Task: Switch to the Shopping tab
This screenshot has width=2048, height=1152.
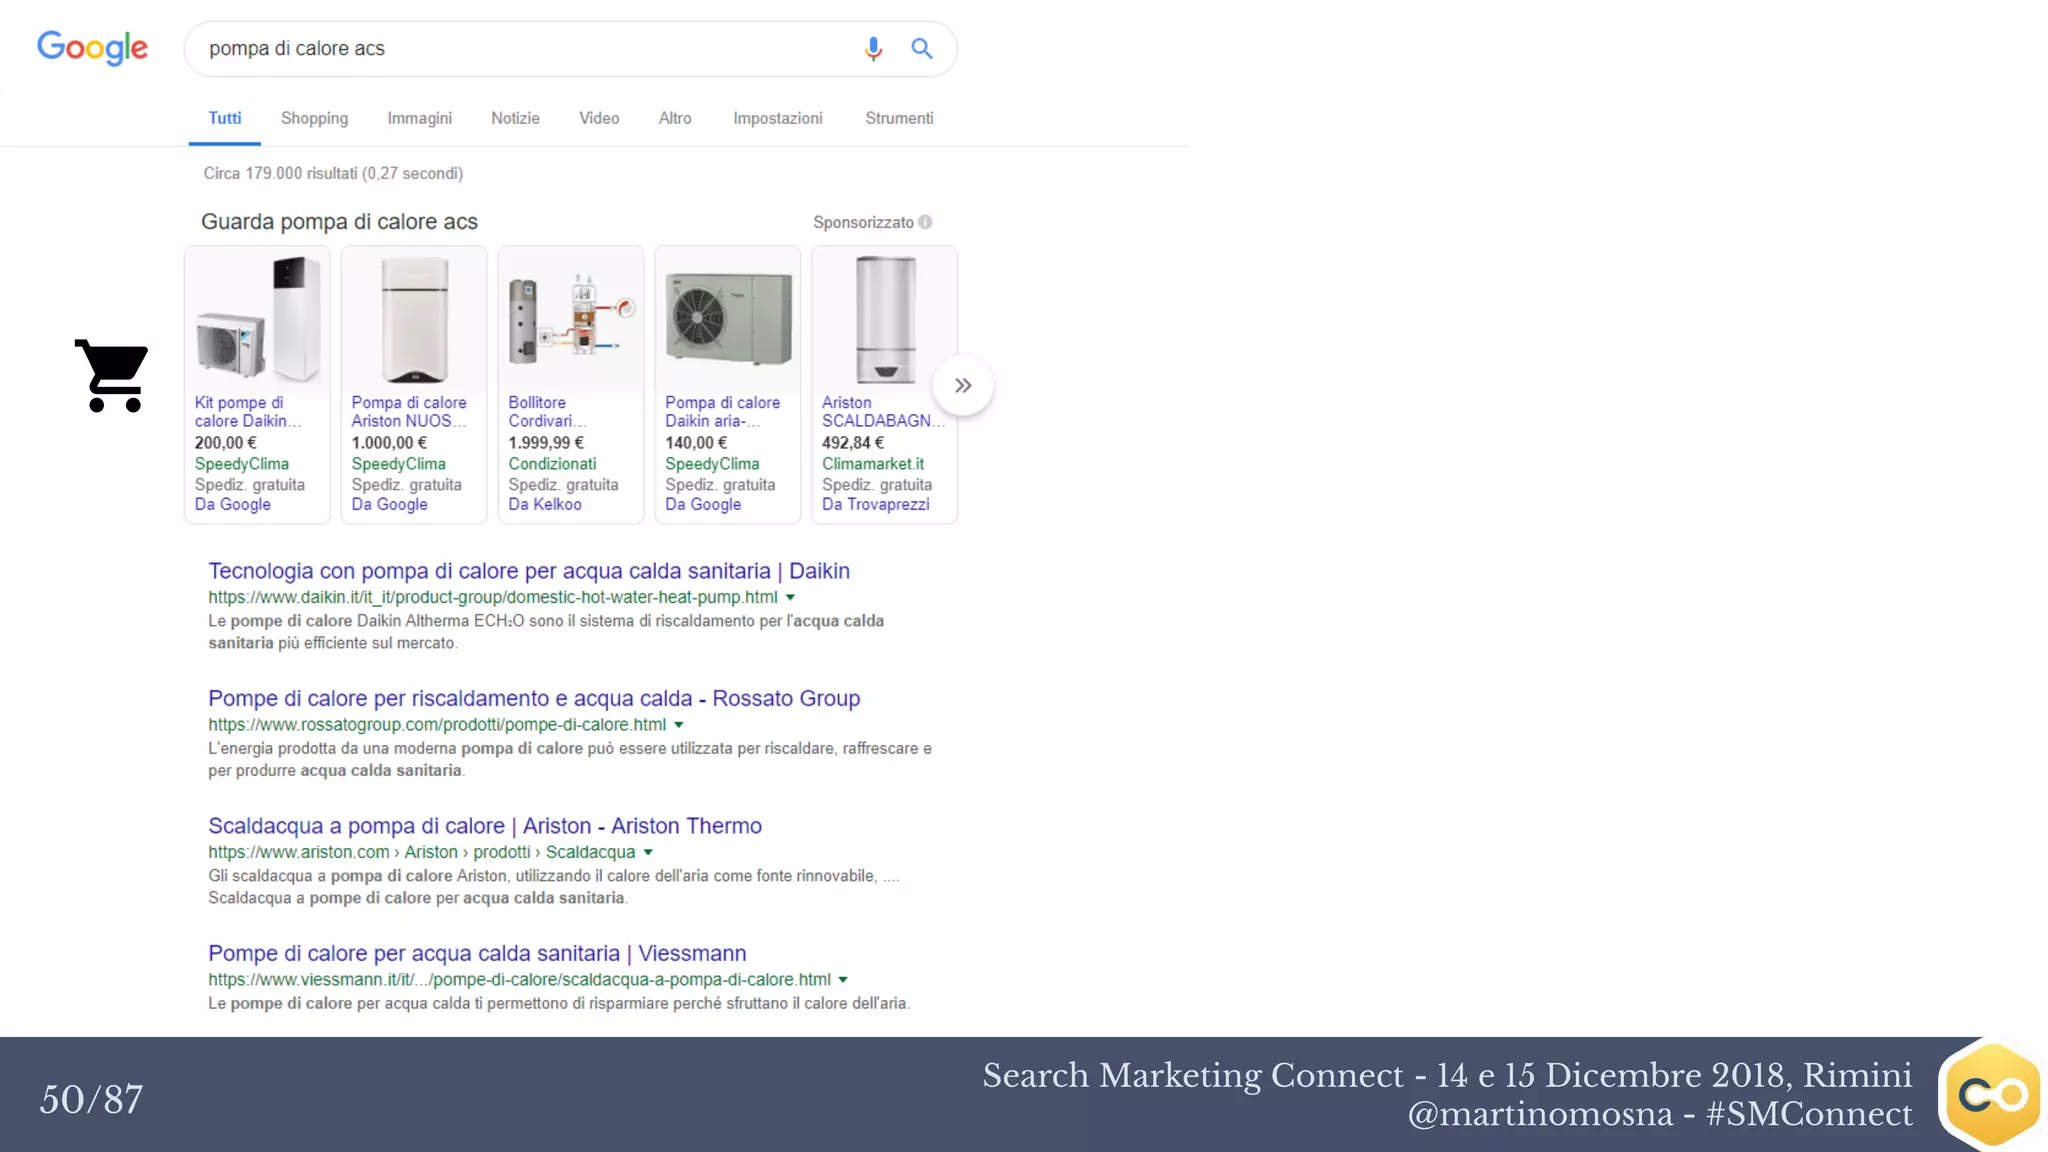Action: (x=314, y=118)
